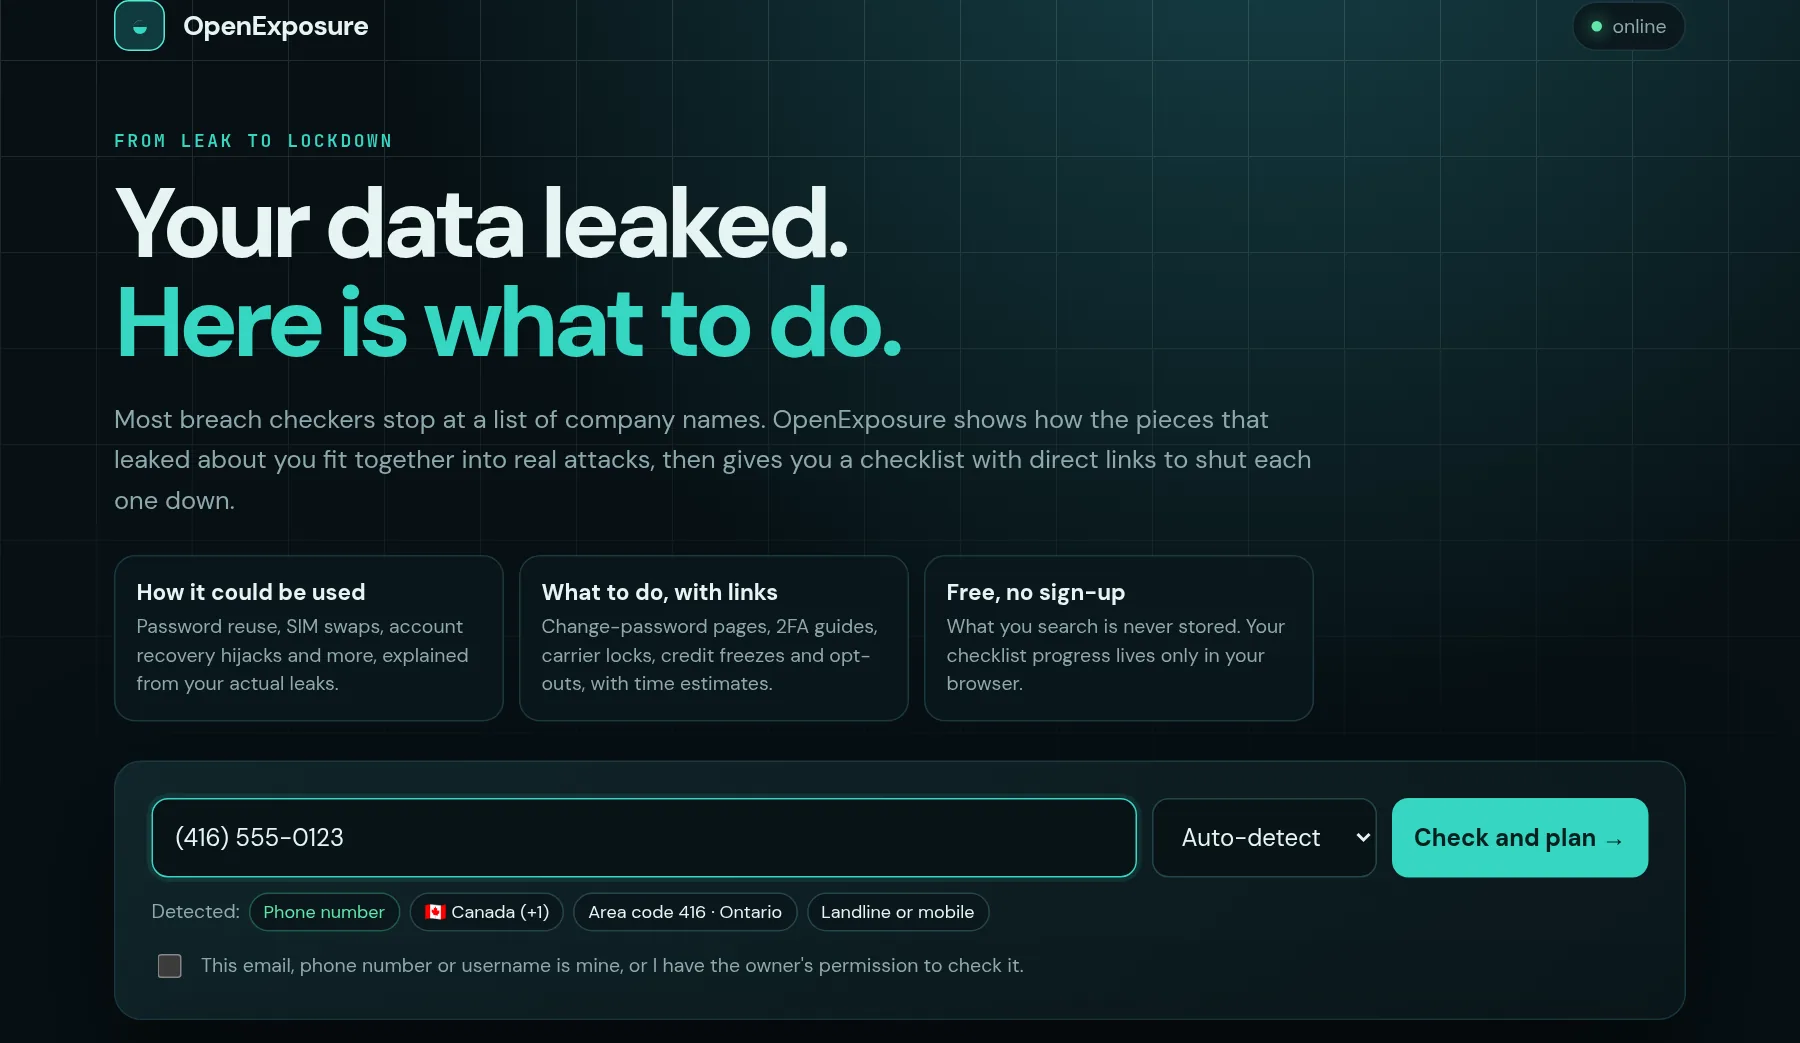This screenshot has width=1800, height=1043.
Task: Expand the dropdown chevron beside Auto-detect
Action: tap(1362, 838)
